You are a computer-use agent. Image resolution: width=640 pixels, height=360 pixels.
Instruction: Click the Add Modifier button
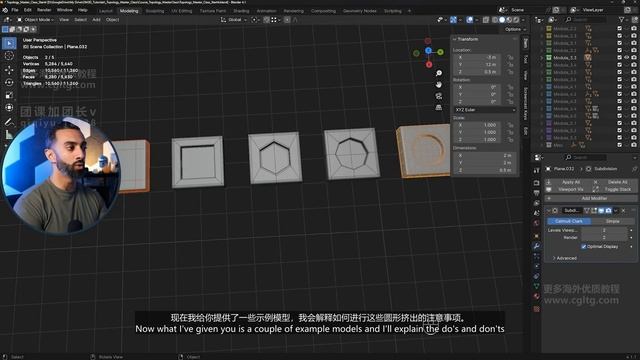[590, 198]
